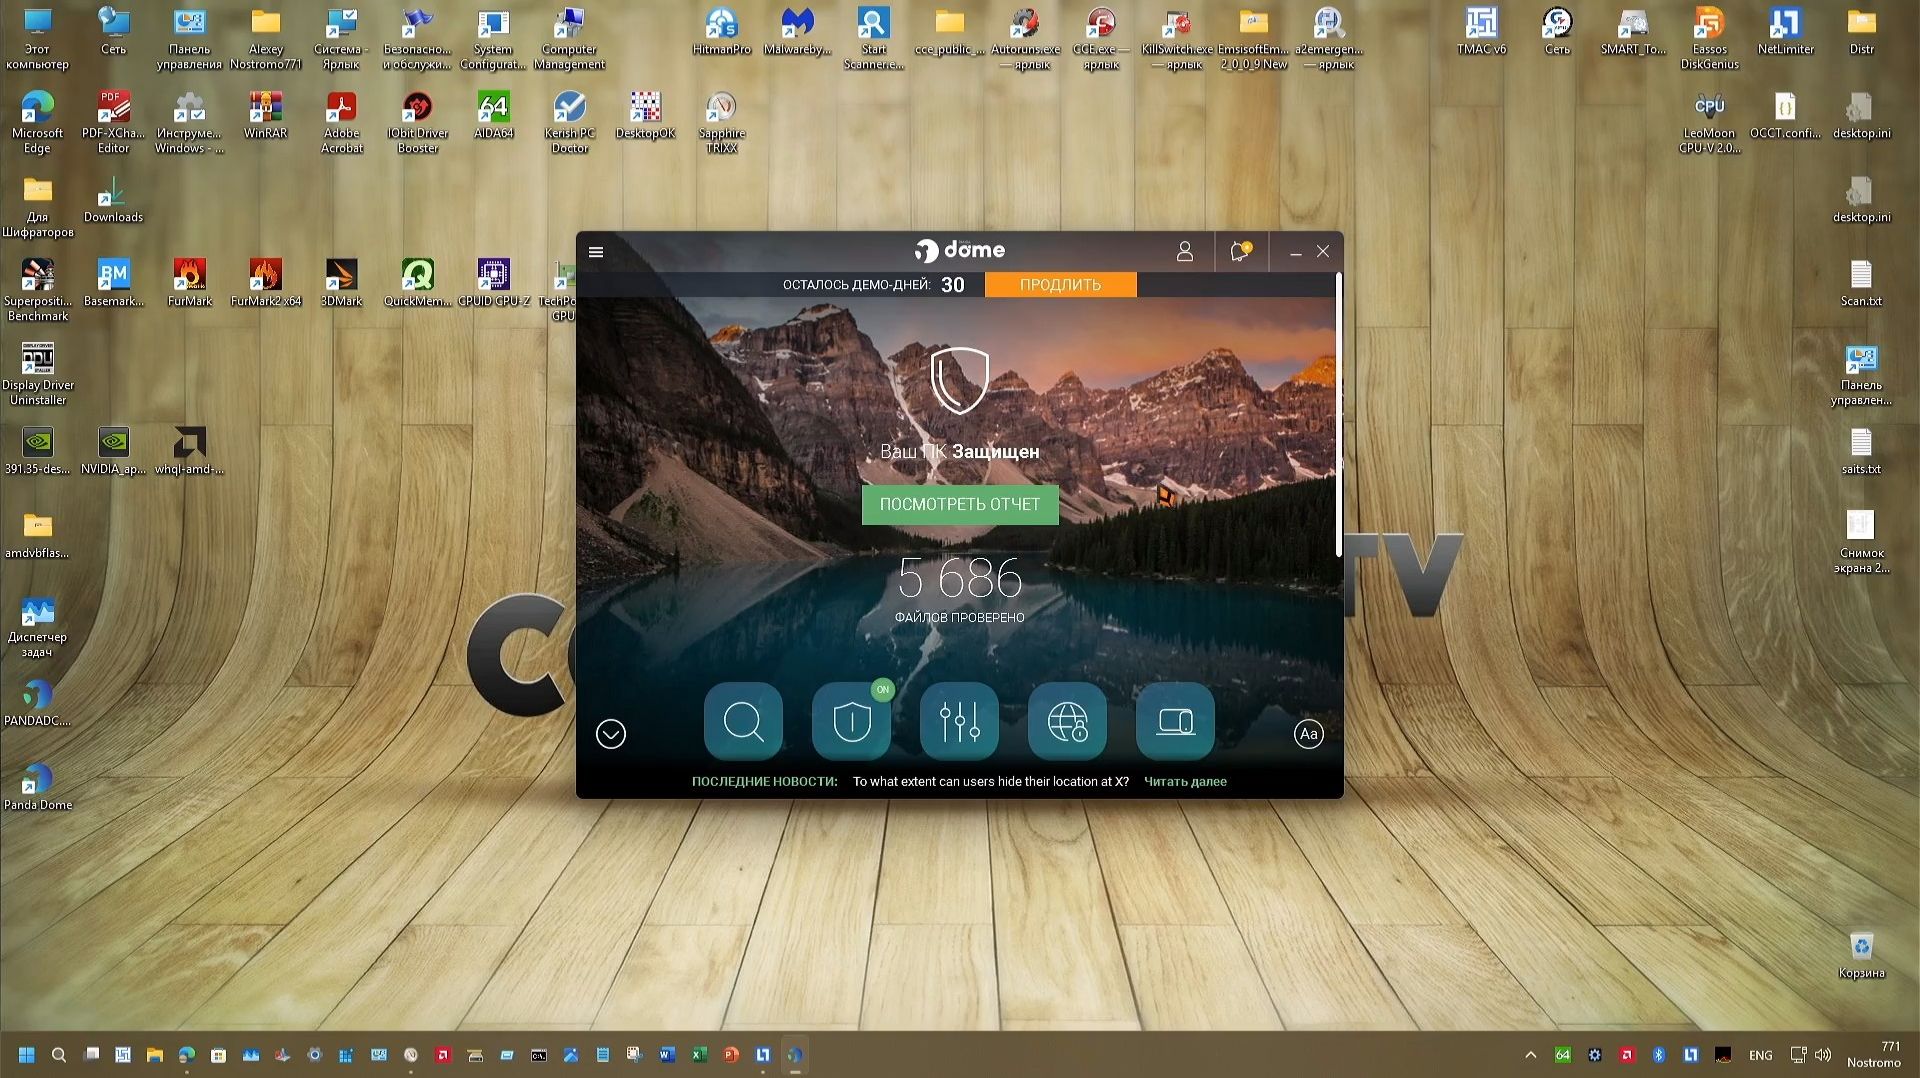The image size is (1920, 1078).
Task: Select the Display Driver Uninstaller desktop icon
Action: [x=38, y=374]
